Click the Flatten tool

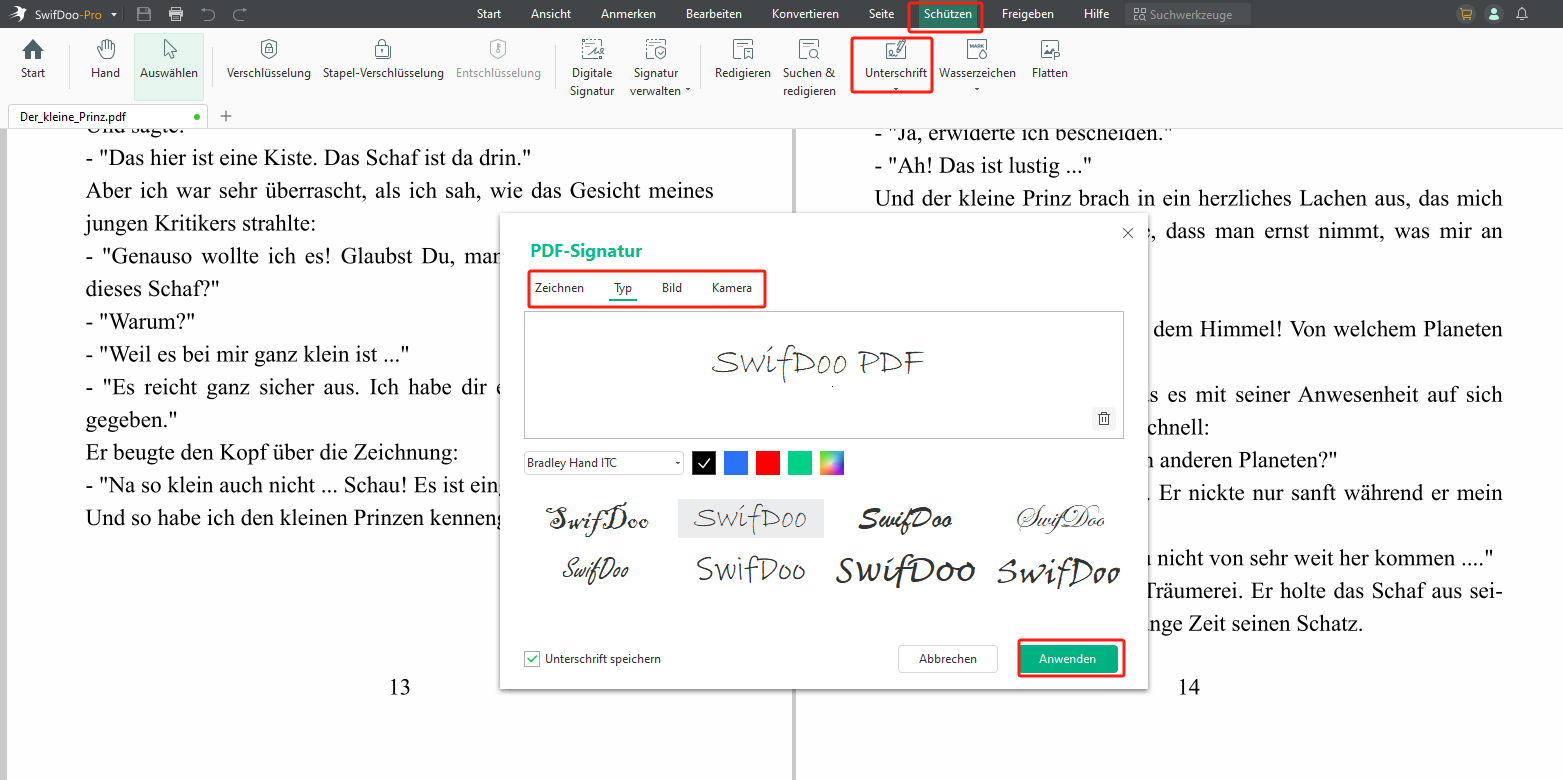click(1050, 60)
